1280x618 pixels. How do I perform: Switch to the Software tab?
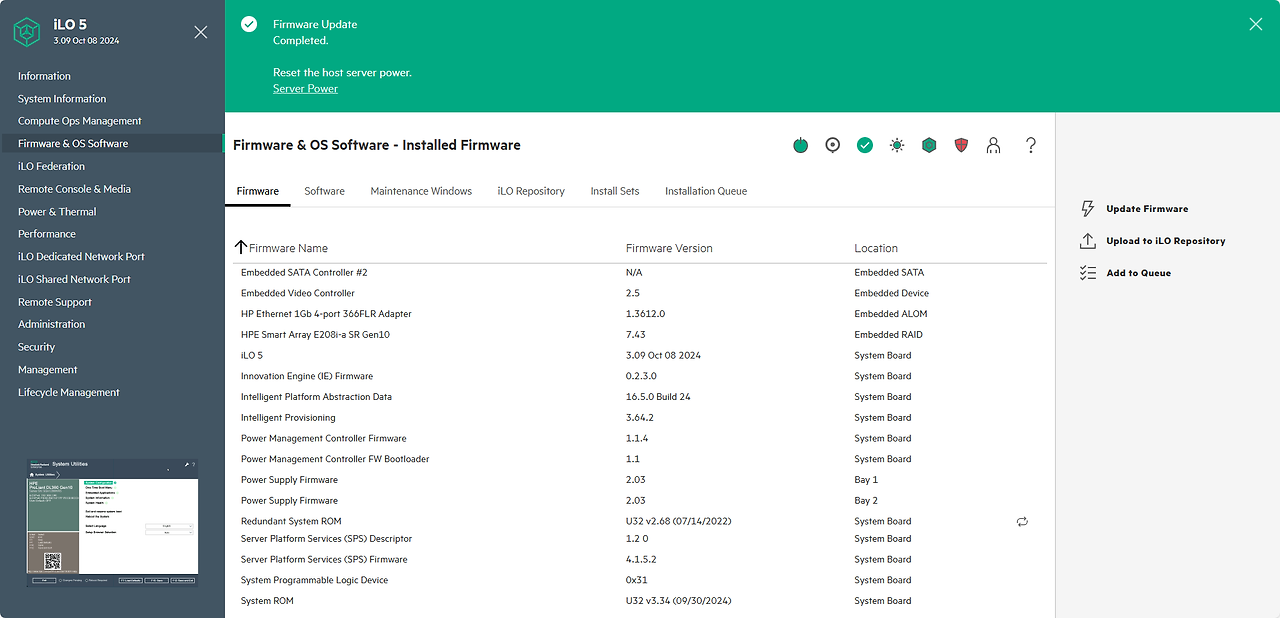(324, 190)
